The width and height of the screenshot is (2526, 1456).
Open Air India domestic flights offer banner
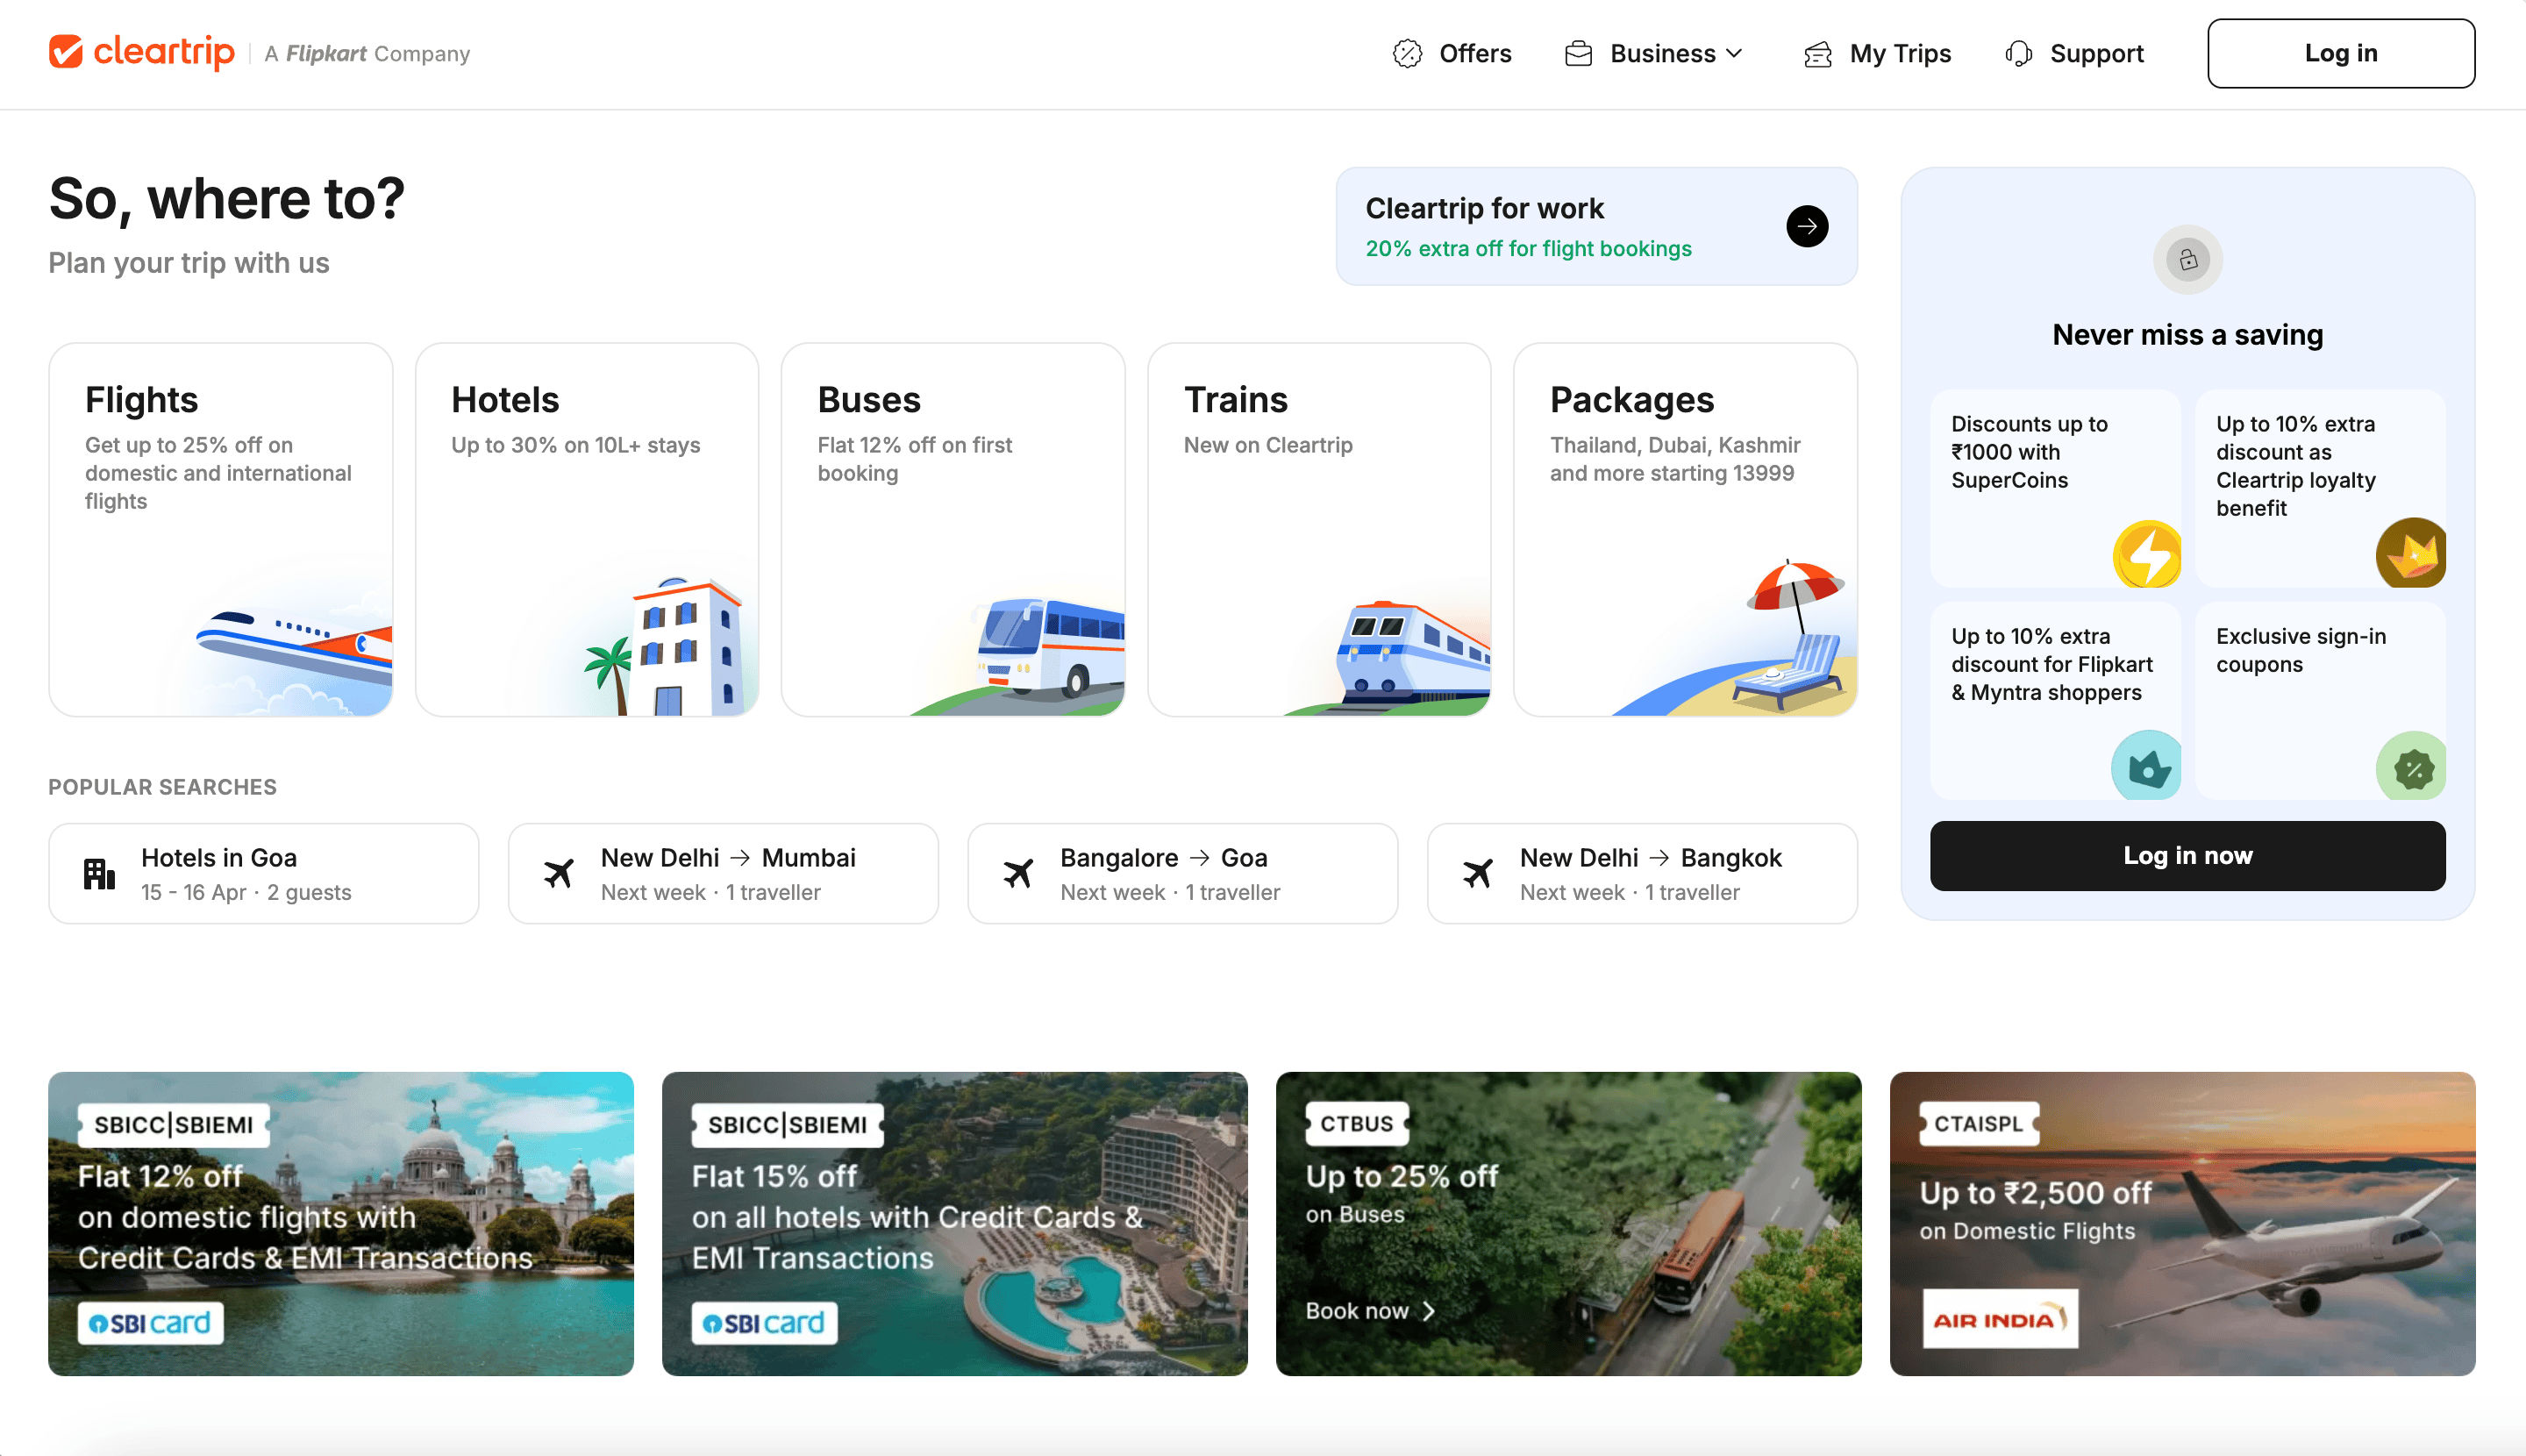2181,1223
